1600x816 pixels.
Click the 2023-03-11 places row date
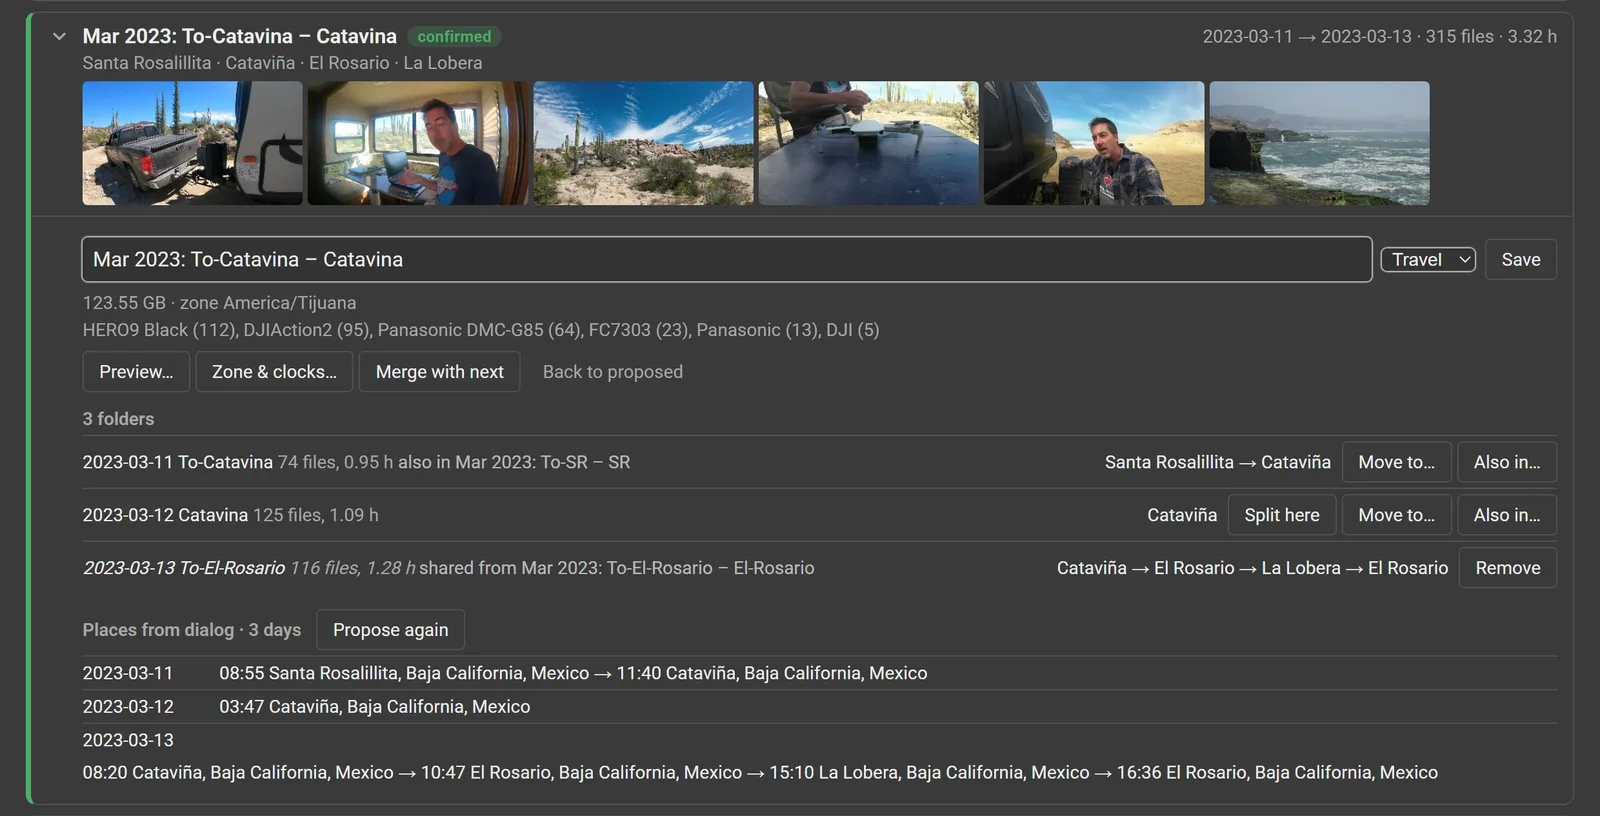click(128, 673)
